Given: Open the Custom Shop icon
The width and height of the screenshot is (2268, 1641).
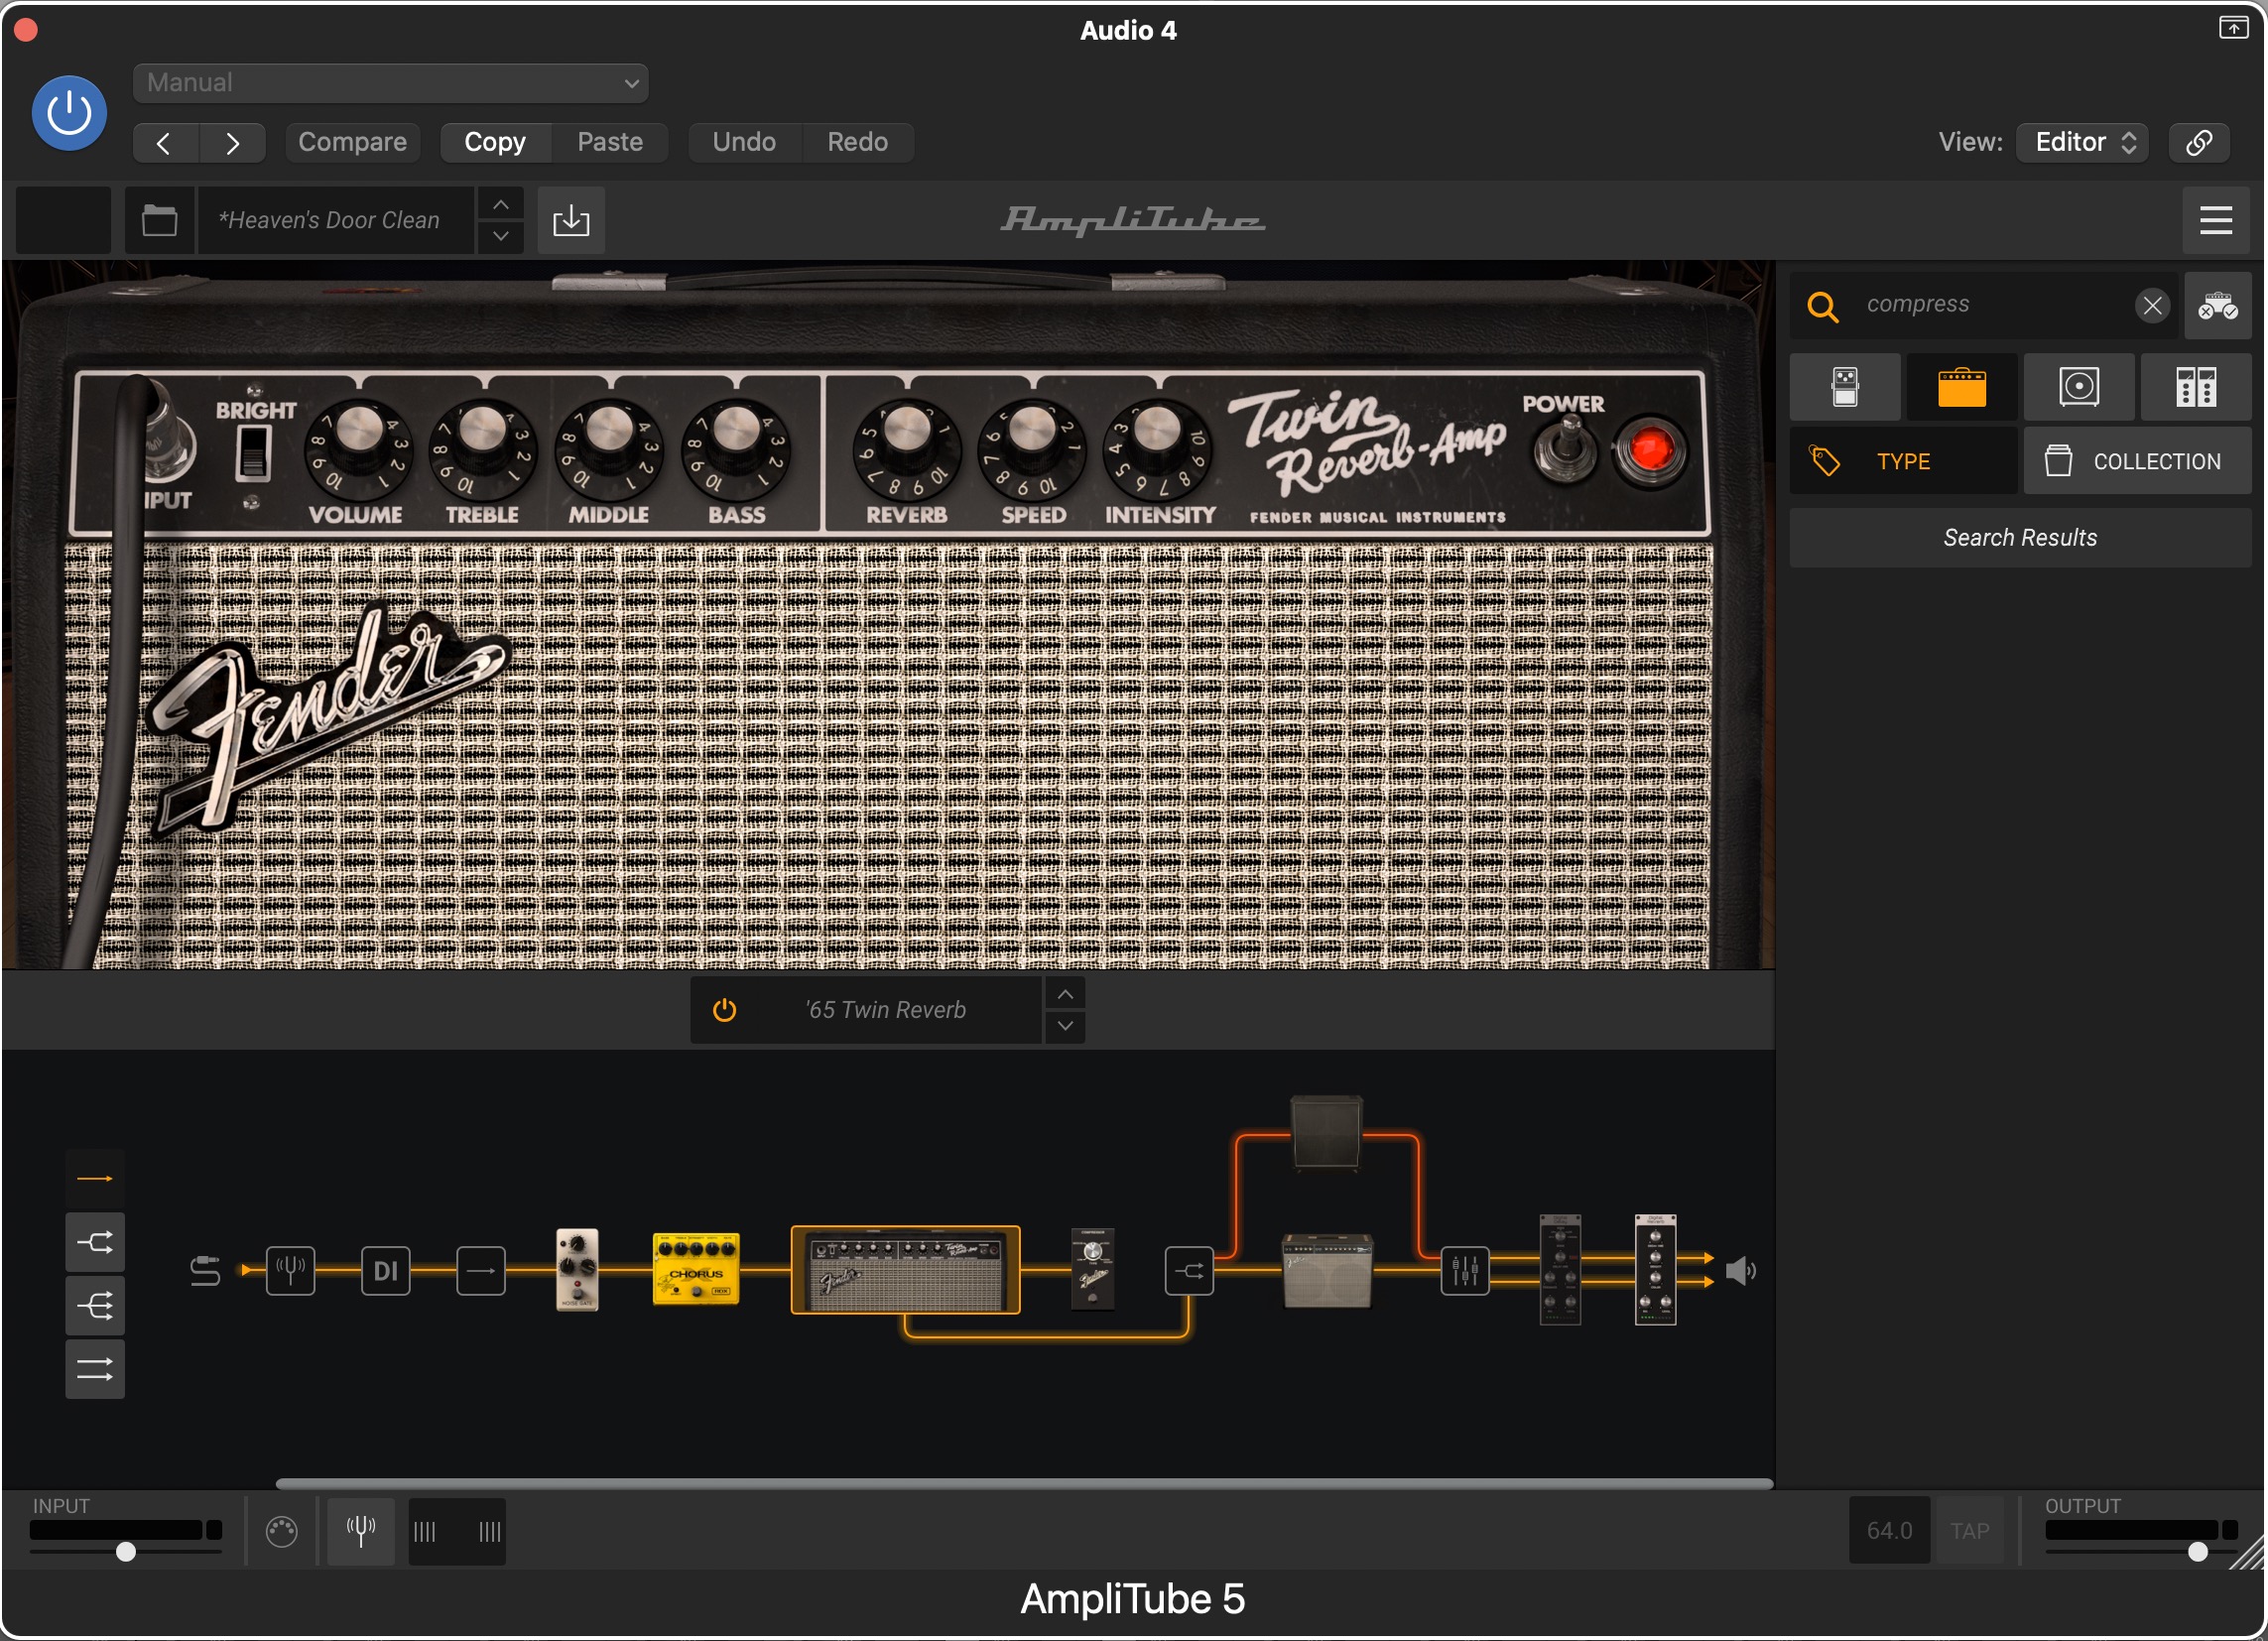Looking at the screenshot, I should [x=2217, y=305].
